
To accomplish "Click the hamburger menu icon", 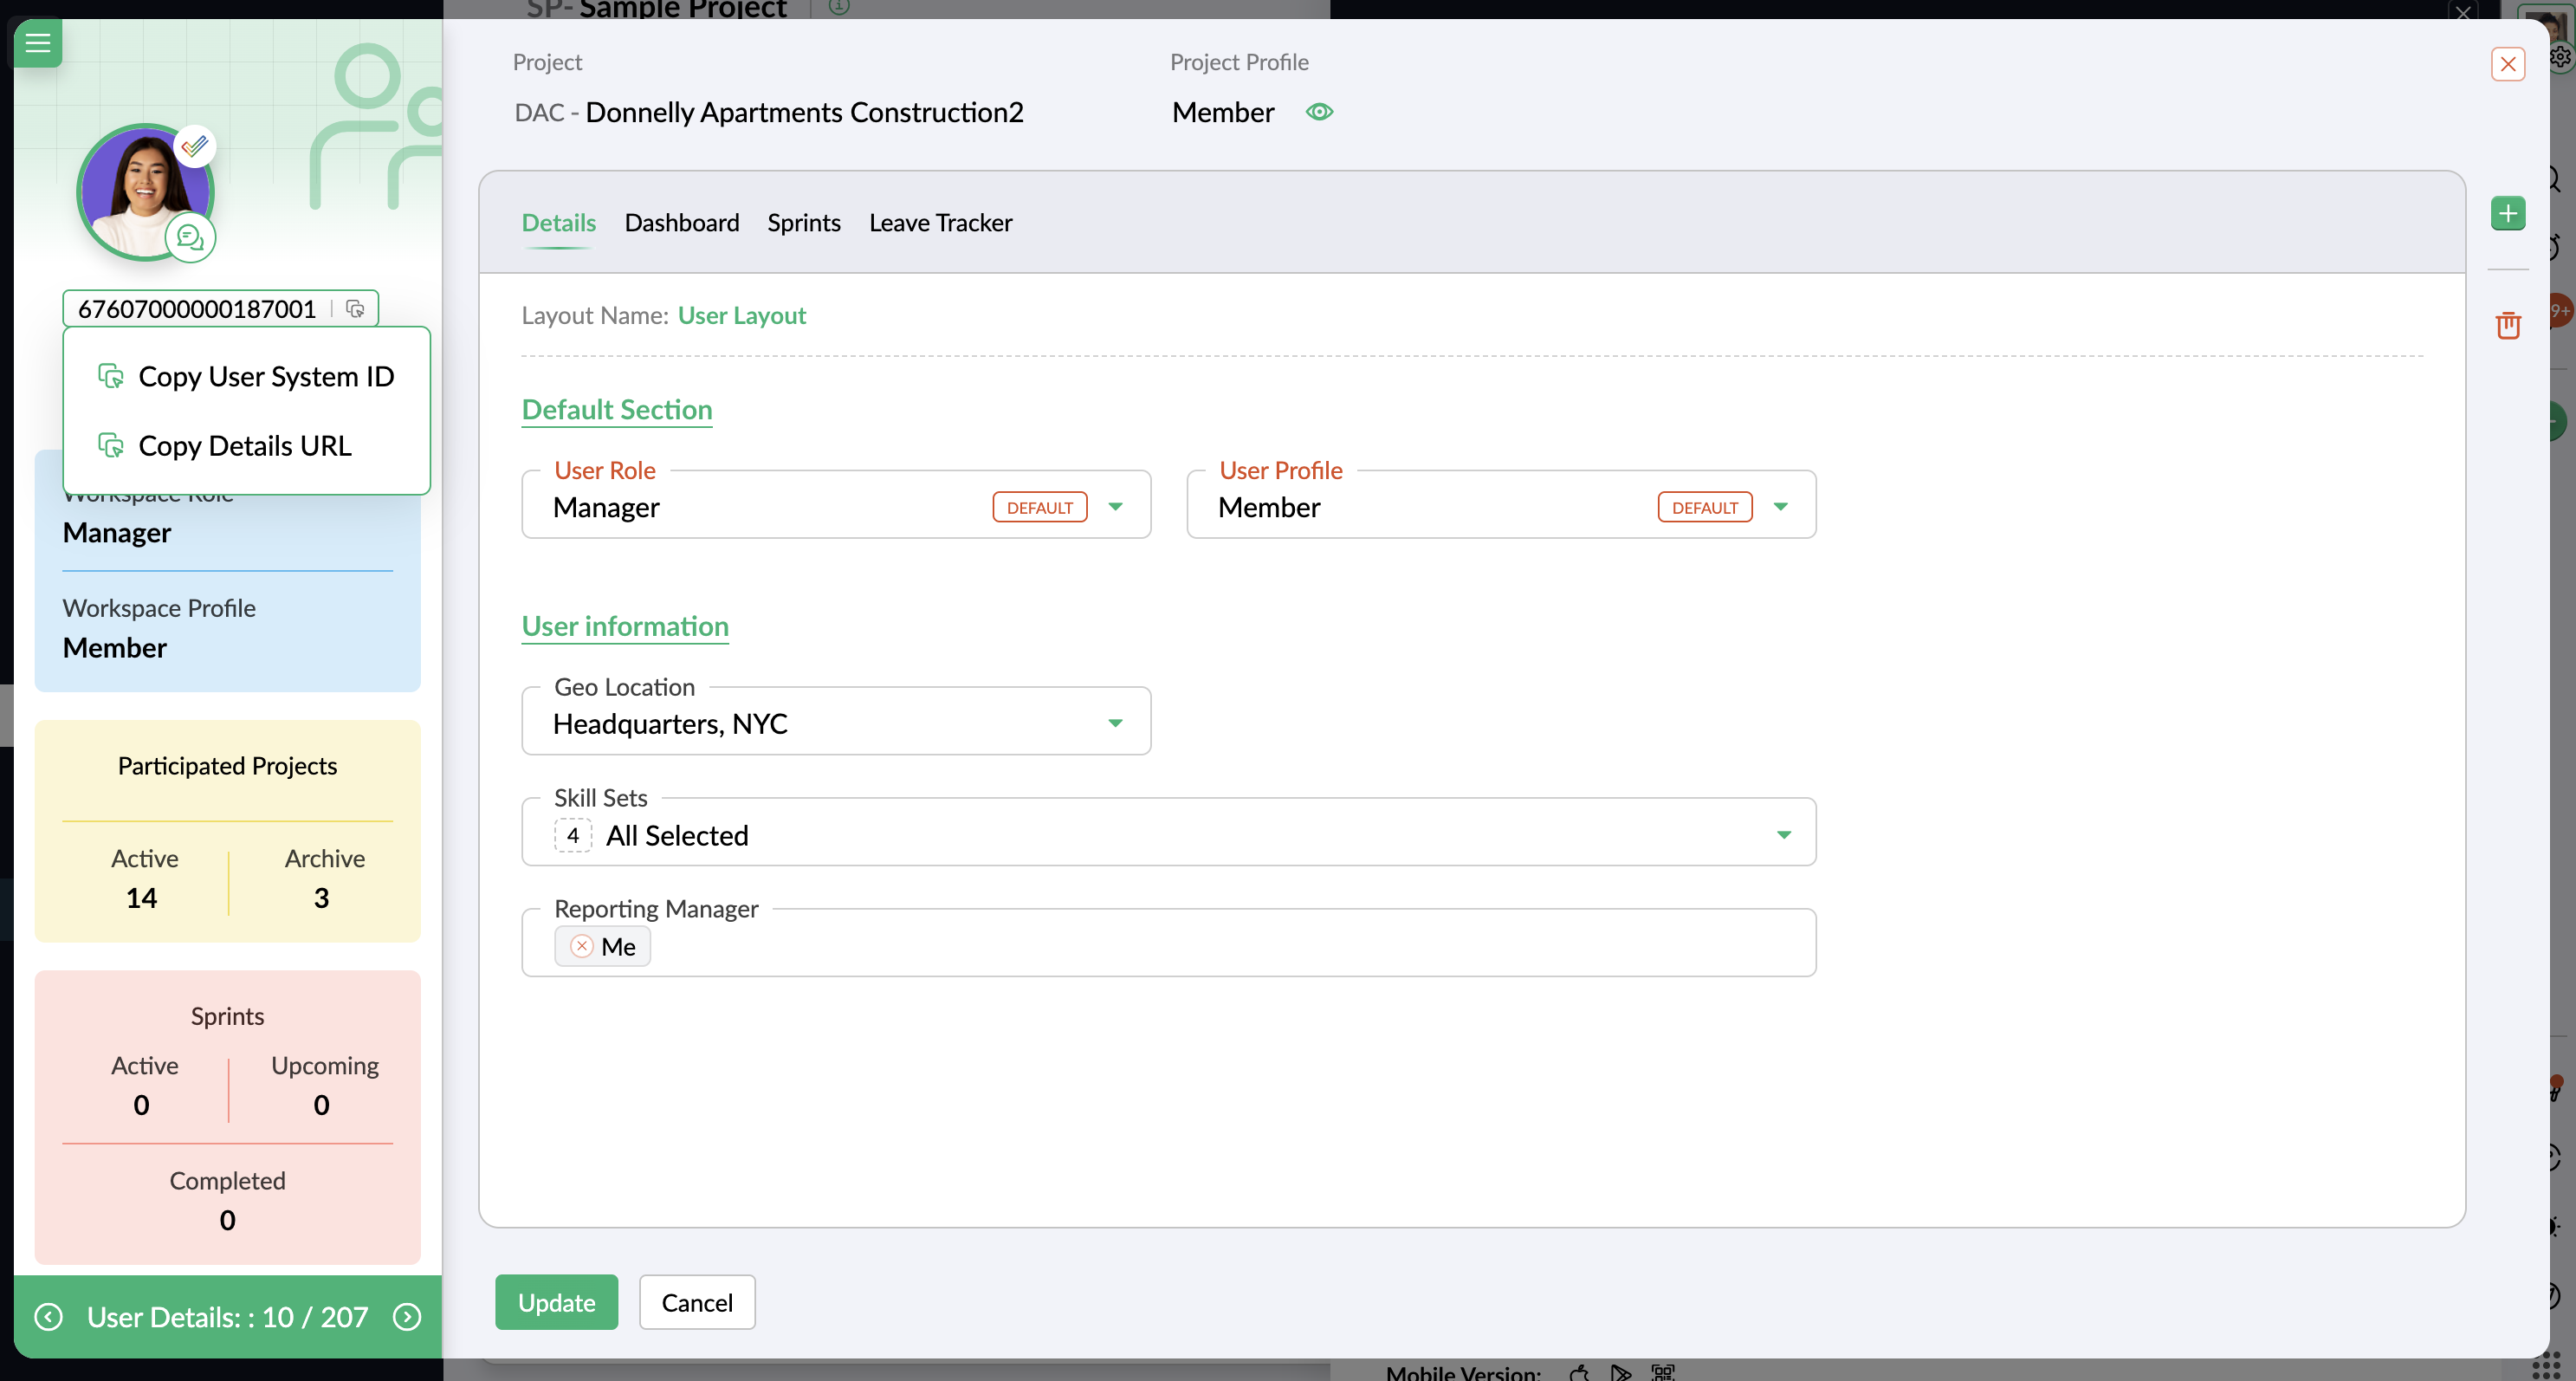I will pos(38,43).
